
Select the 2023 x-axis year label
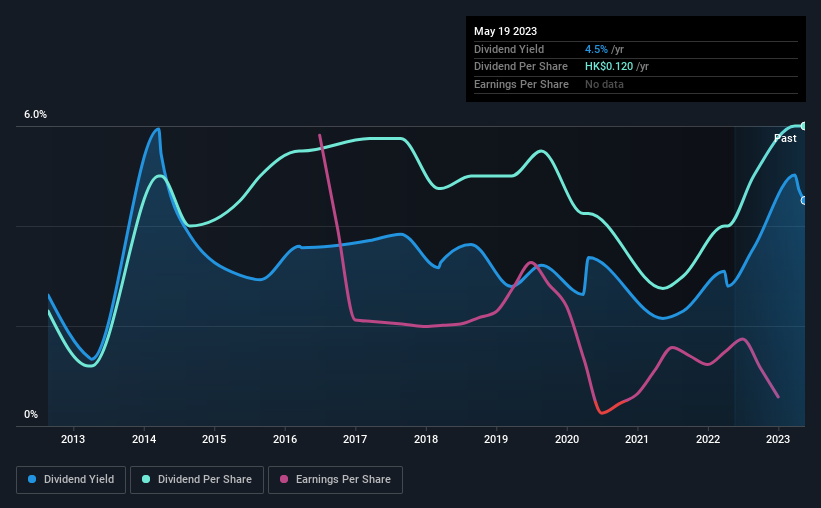778,439
